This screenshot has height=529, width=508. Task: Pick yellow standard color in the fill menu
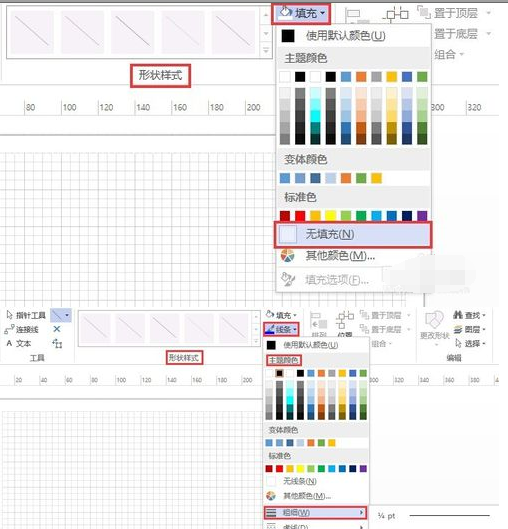(331, 216)
